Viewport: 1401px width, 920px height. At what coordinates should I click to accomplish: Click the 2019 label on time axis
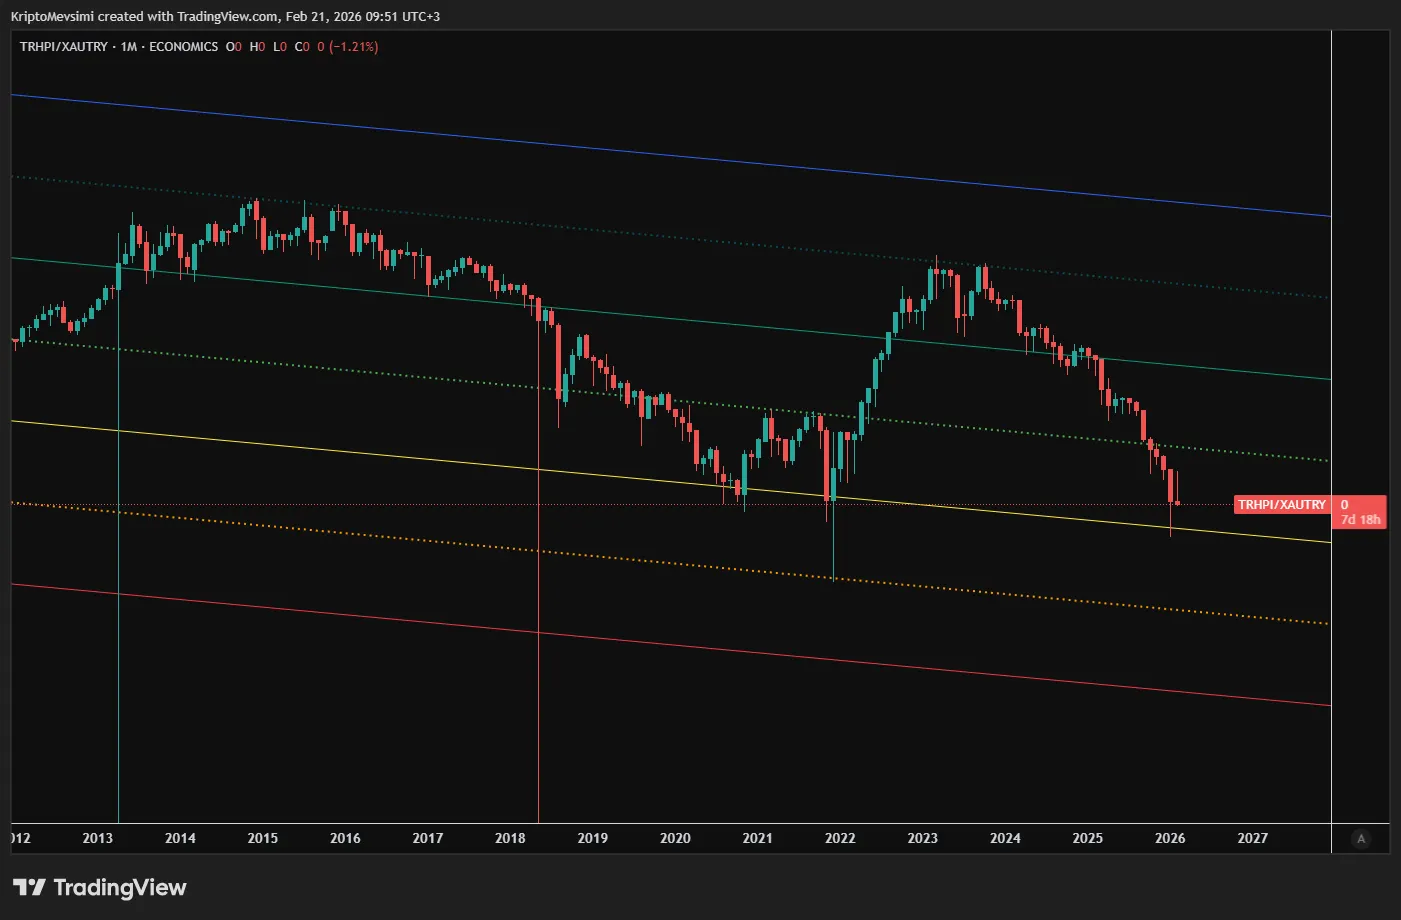pos(592,838)
